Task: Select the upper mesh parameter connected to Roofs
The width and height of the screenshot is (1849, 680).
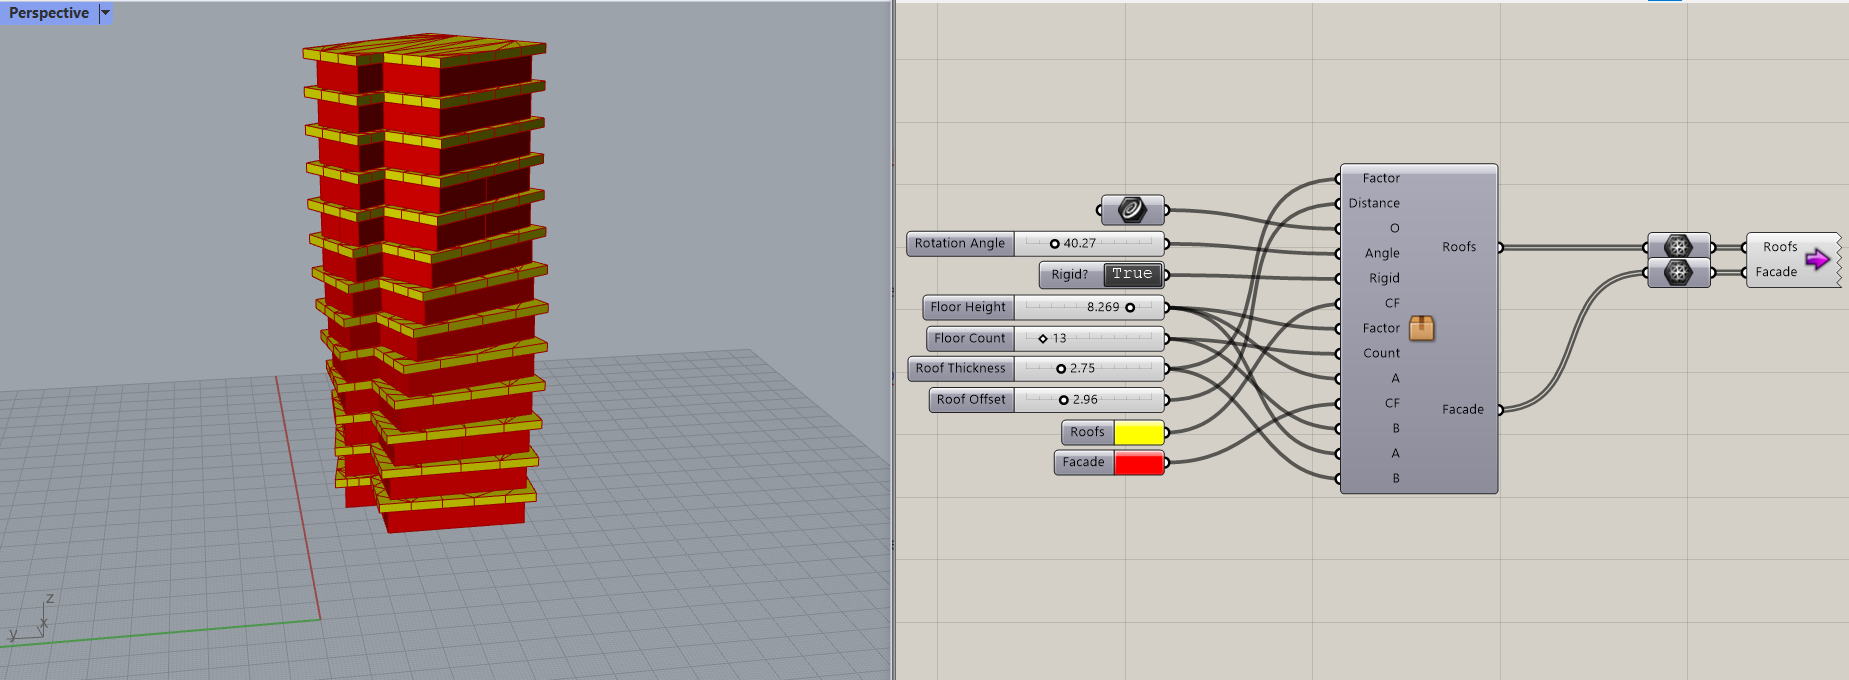Action: (x=1678, y=246)
